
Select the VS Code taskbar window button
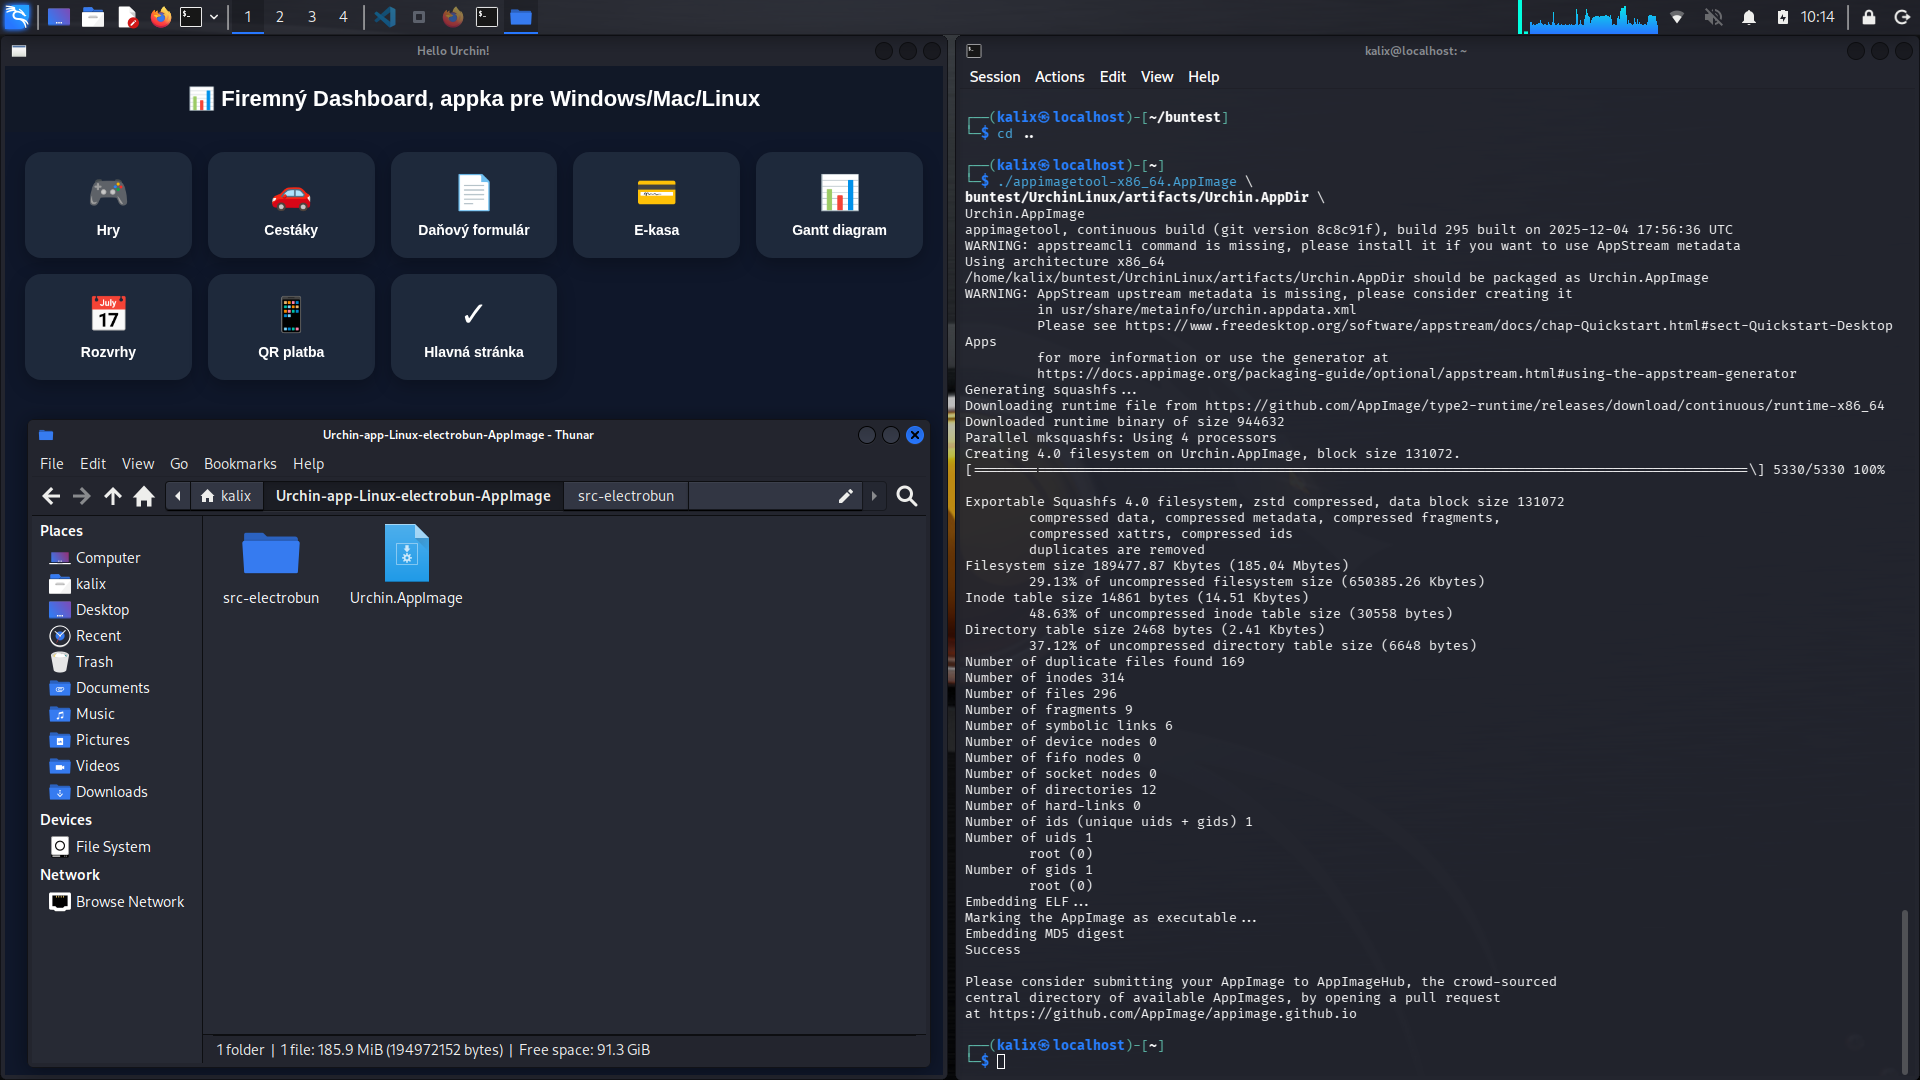pyautogui.click(x=385, y=17)
